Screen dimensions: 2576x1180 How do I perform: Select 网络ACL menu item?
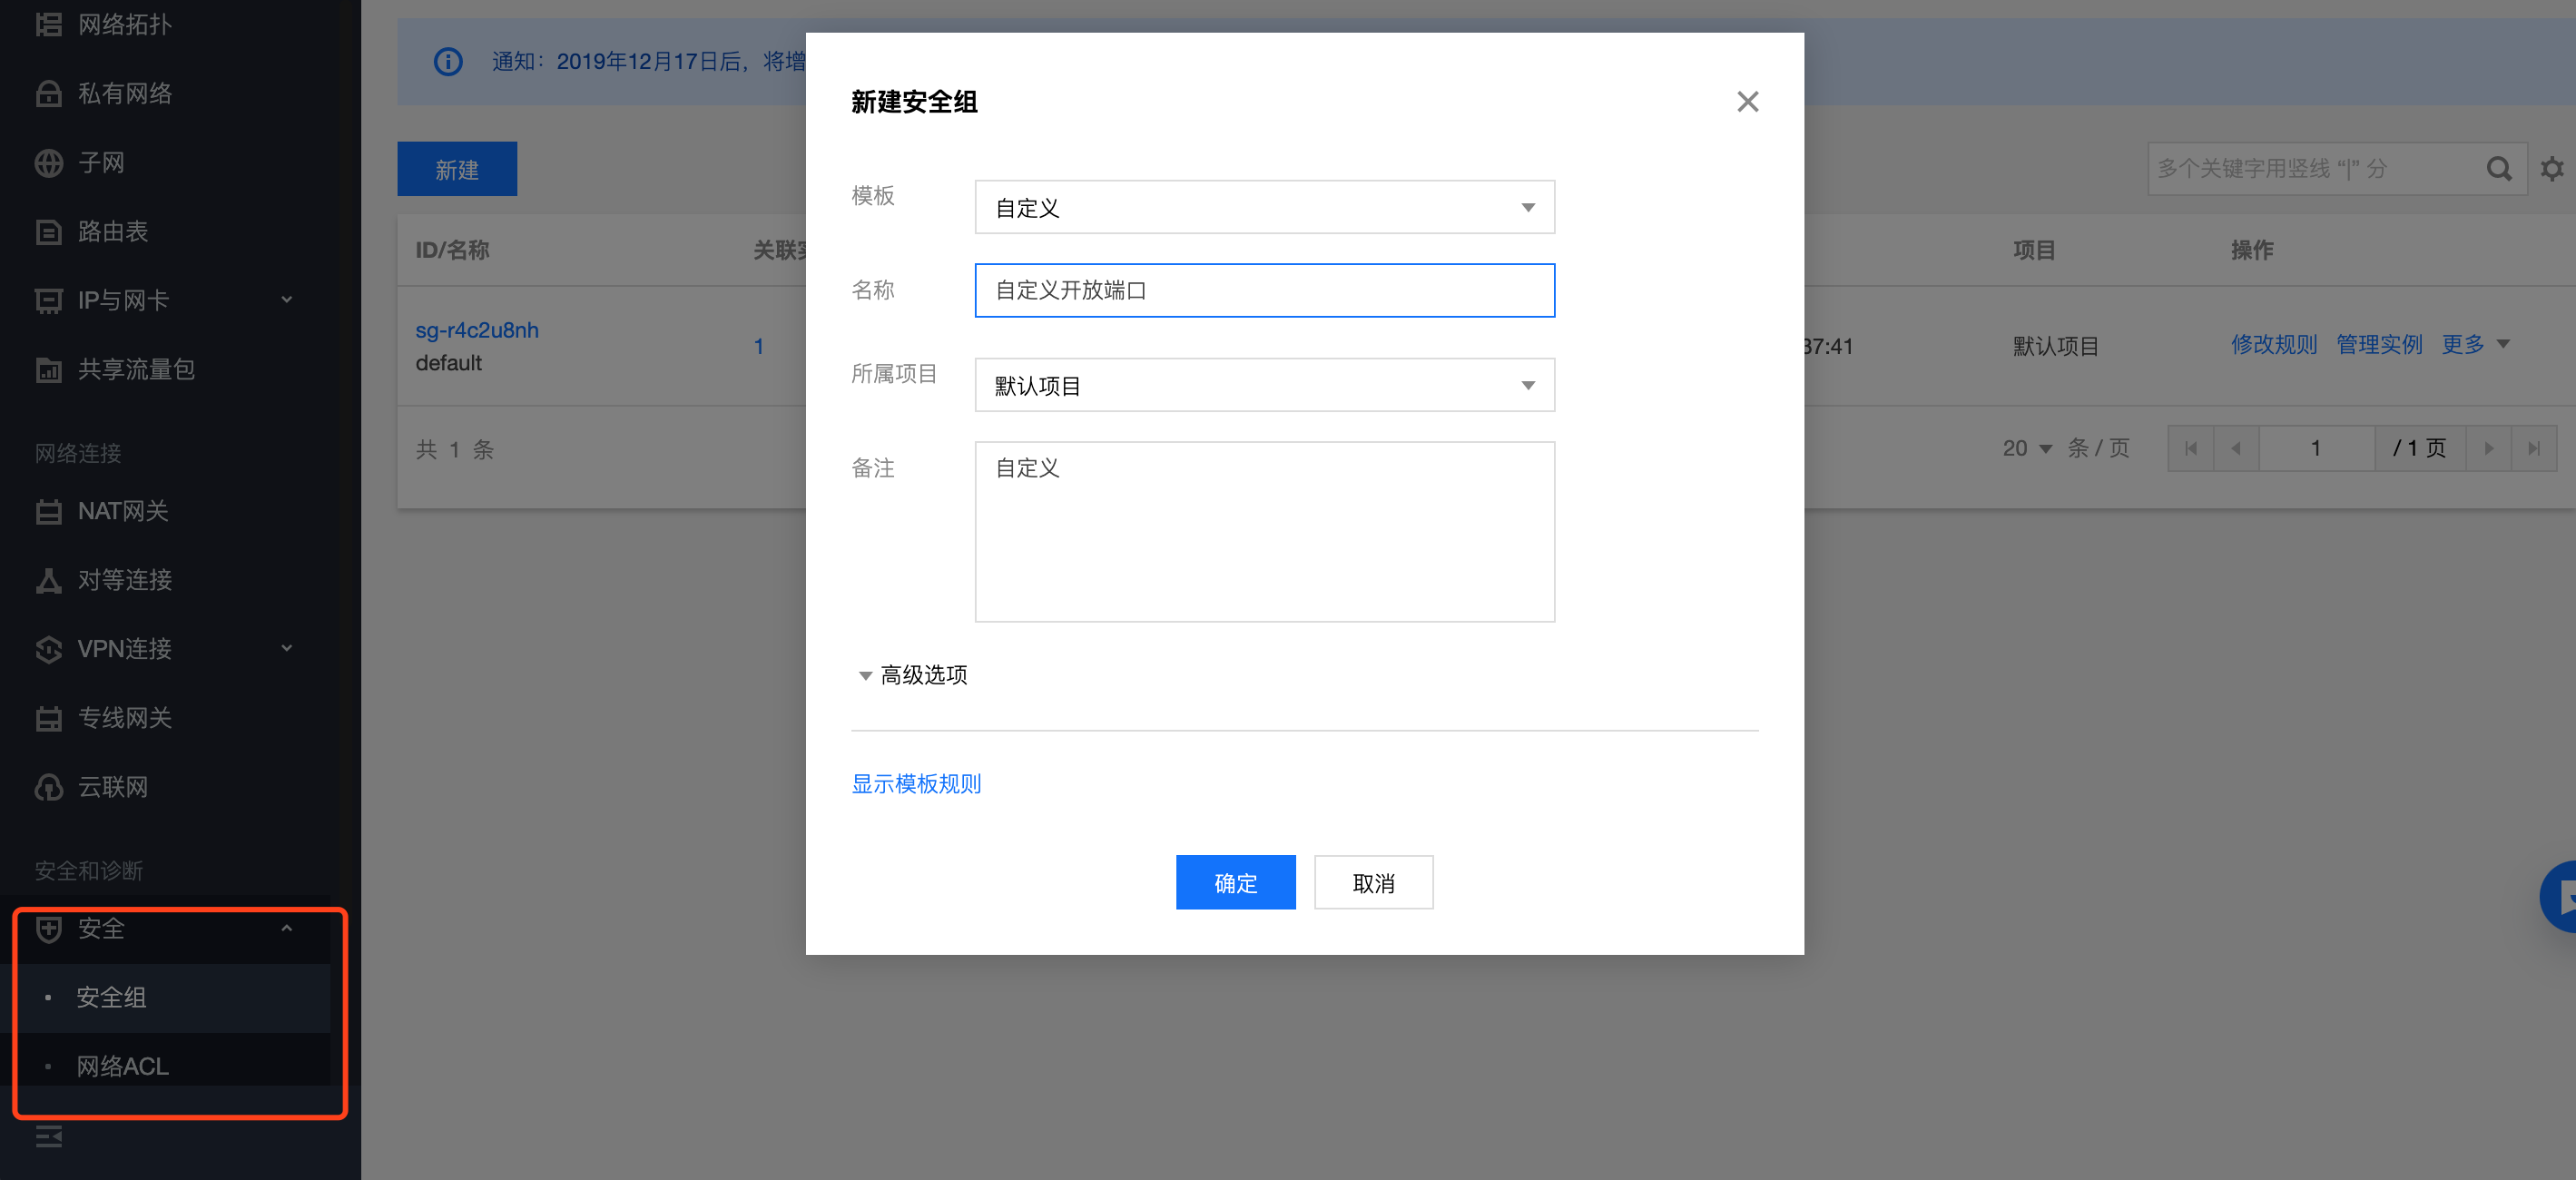(x=123, y=1067)
